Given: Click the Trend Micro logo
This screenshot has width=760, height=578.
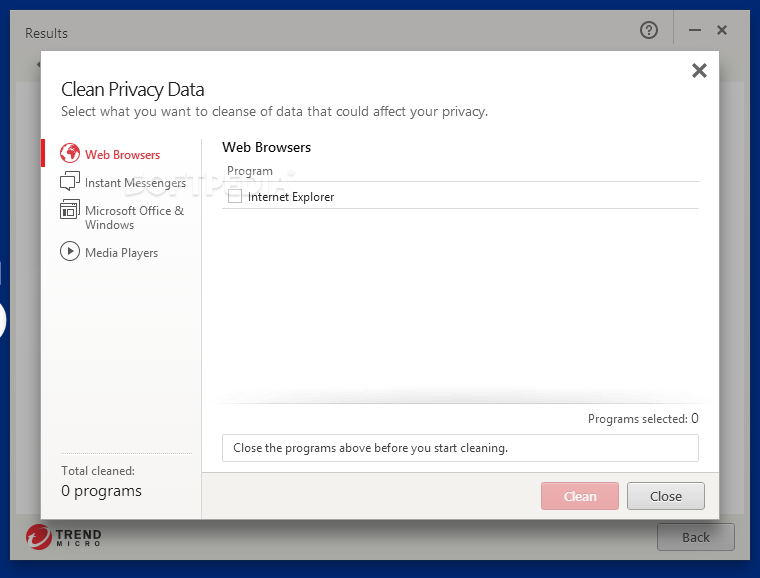Looking at the screenshot, I should click(64, 537).
